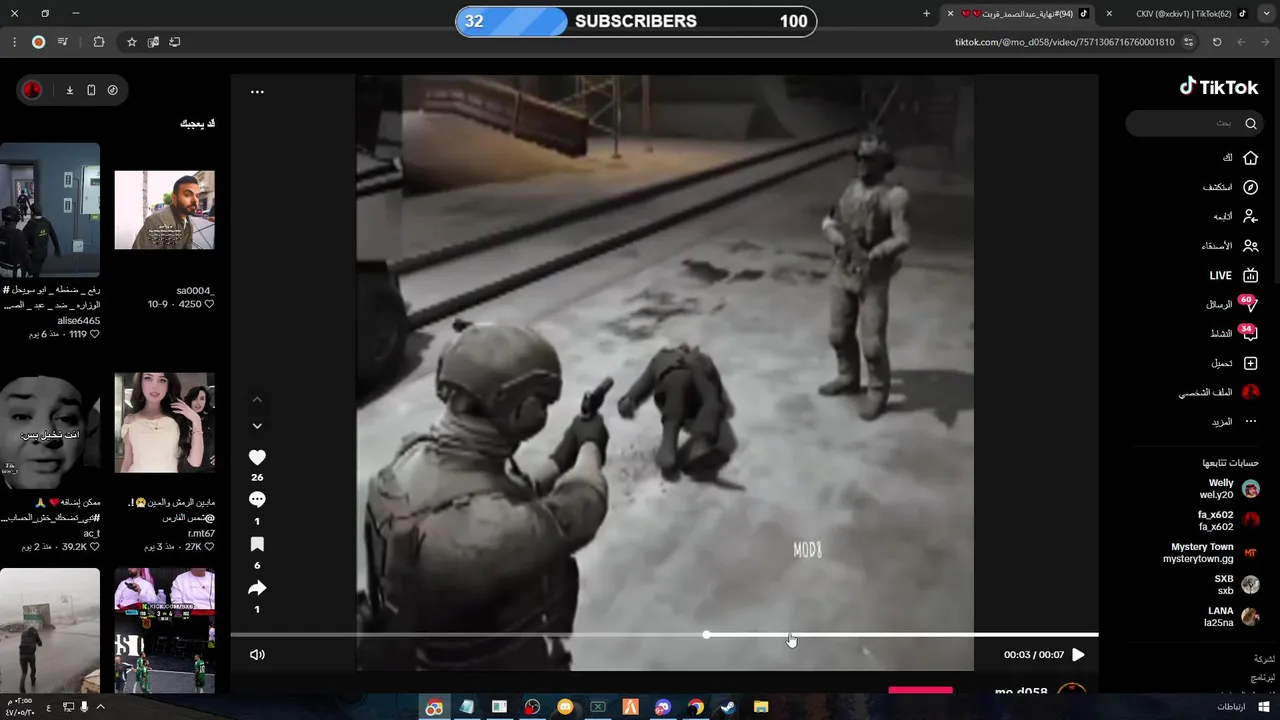The height and width of the screenshot is (720, 1280).
Task: Go to the next video chevron
Action: pos(257,426)
